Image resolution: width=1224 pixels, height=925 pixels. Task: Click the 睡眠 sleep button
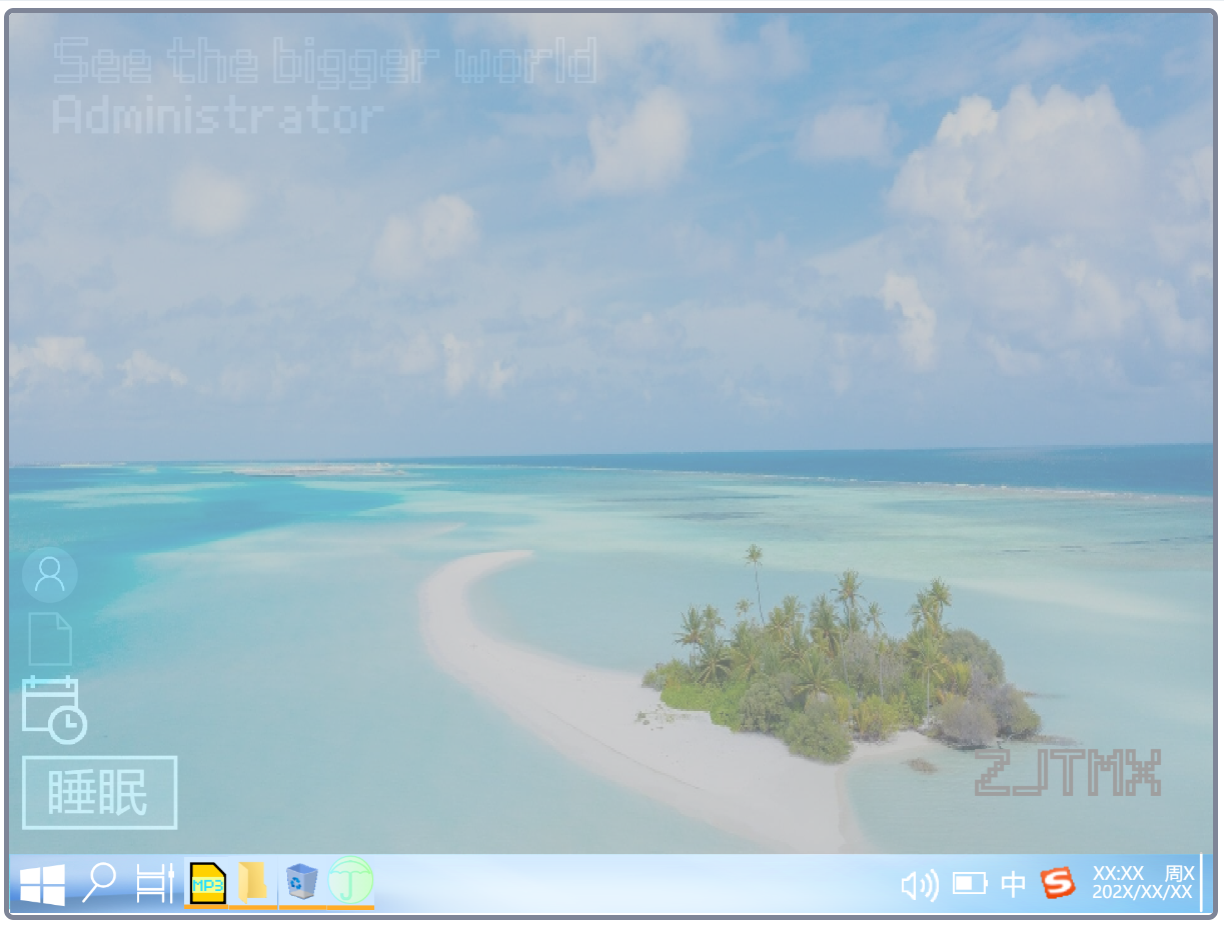[99, 793]
